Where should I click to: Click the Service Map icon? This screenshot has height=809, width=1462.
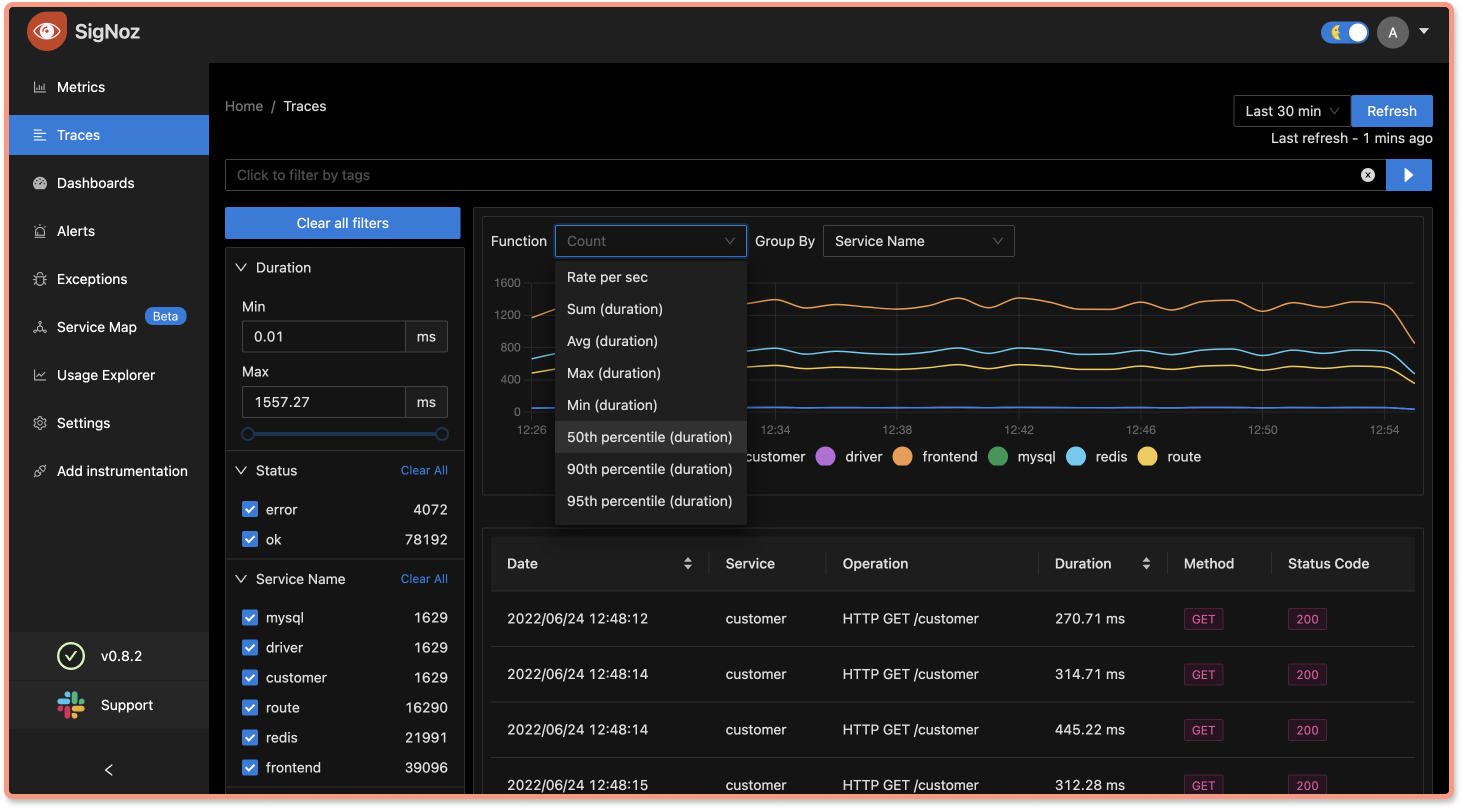(x=40, y=327)
